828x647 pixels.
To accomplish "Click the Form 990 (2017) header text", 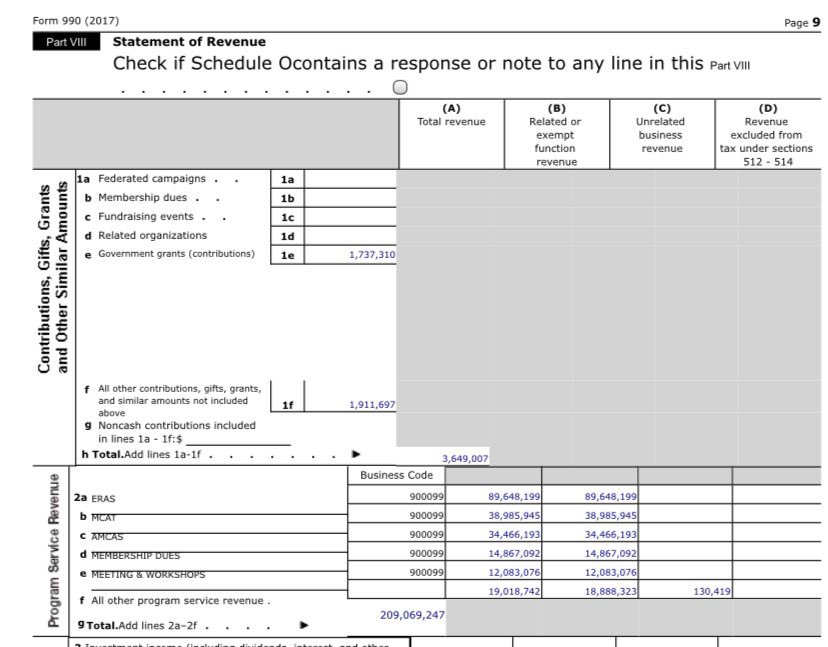I will (76, 21).
